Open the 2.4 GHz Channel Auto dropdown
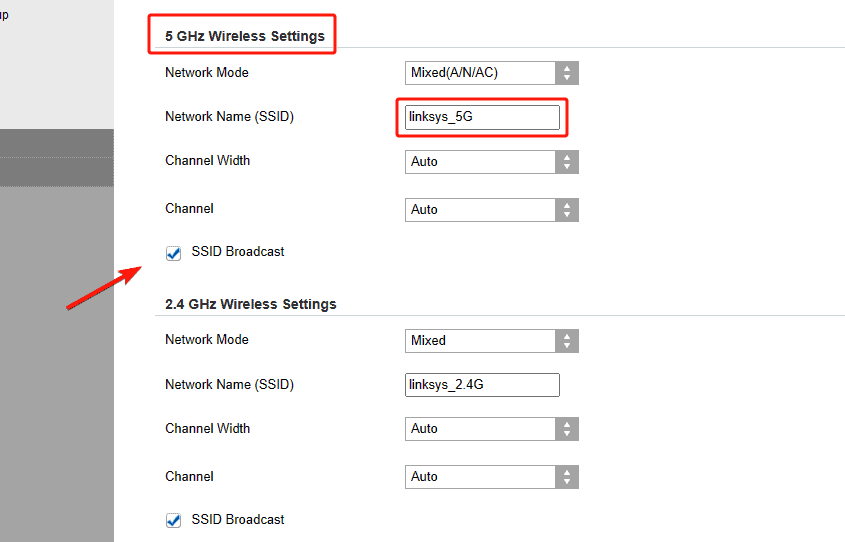The width and height of the screenshot is (845, 542). coord(491,477)
